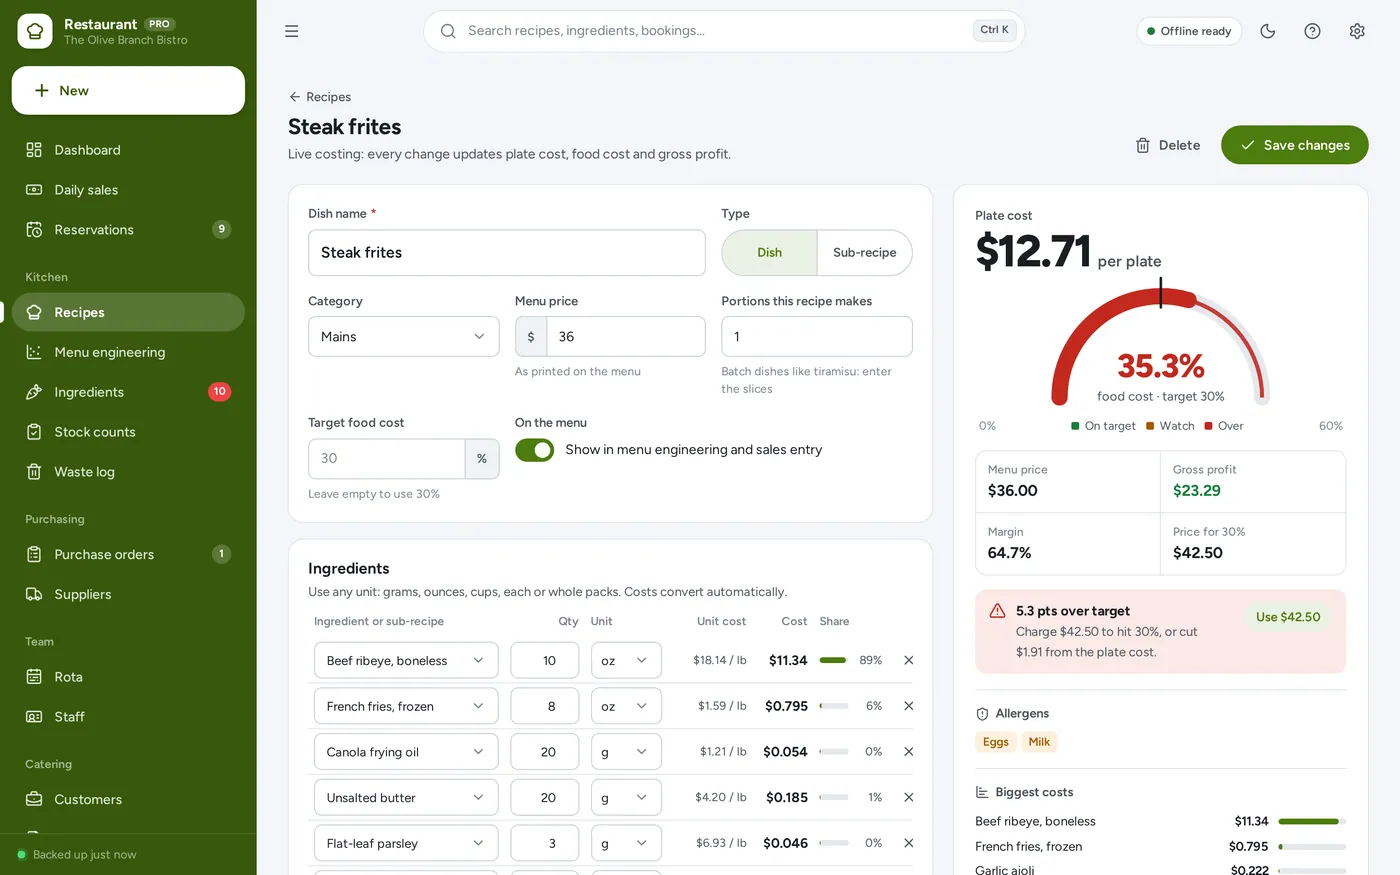
Task: Click the Beef ribeye share bar
Action: coord(834,660)
